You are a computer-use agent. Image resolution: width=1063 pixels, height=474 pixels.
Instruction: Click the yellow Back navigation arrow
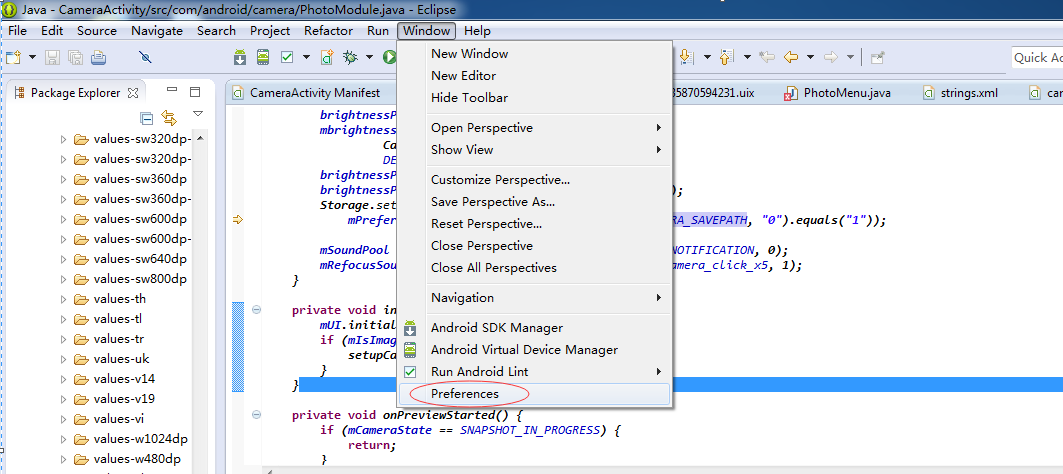[x=790, y=58]
